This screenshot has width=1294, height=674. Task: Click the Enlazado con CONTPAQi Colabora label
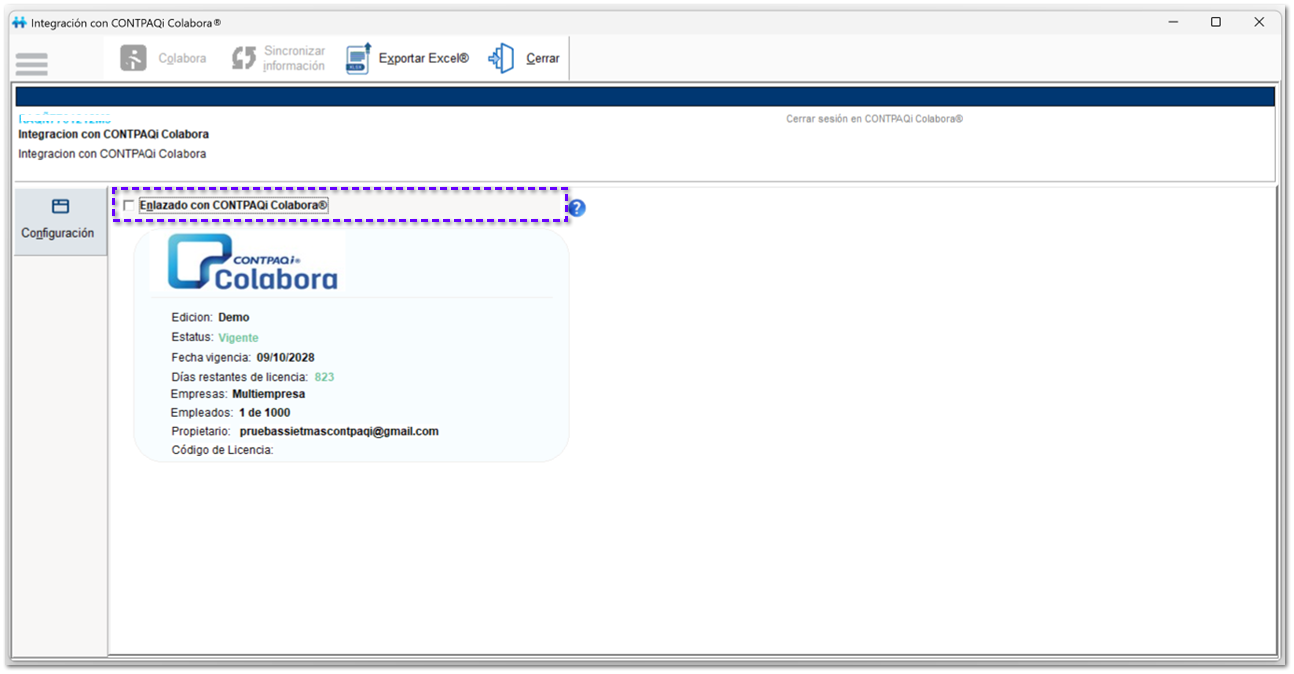(234, 205)
